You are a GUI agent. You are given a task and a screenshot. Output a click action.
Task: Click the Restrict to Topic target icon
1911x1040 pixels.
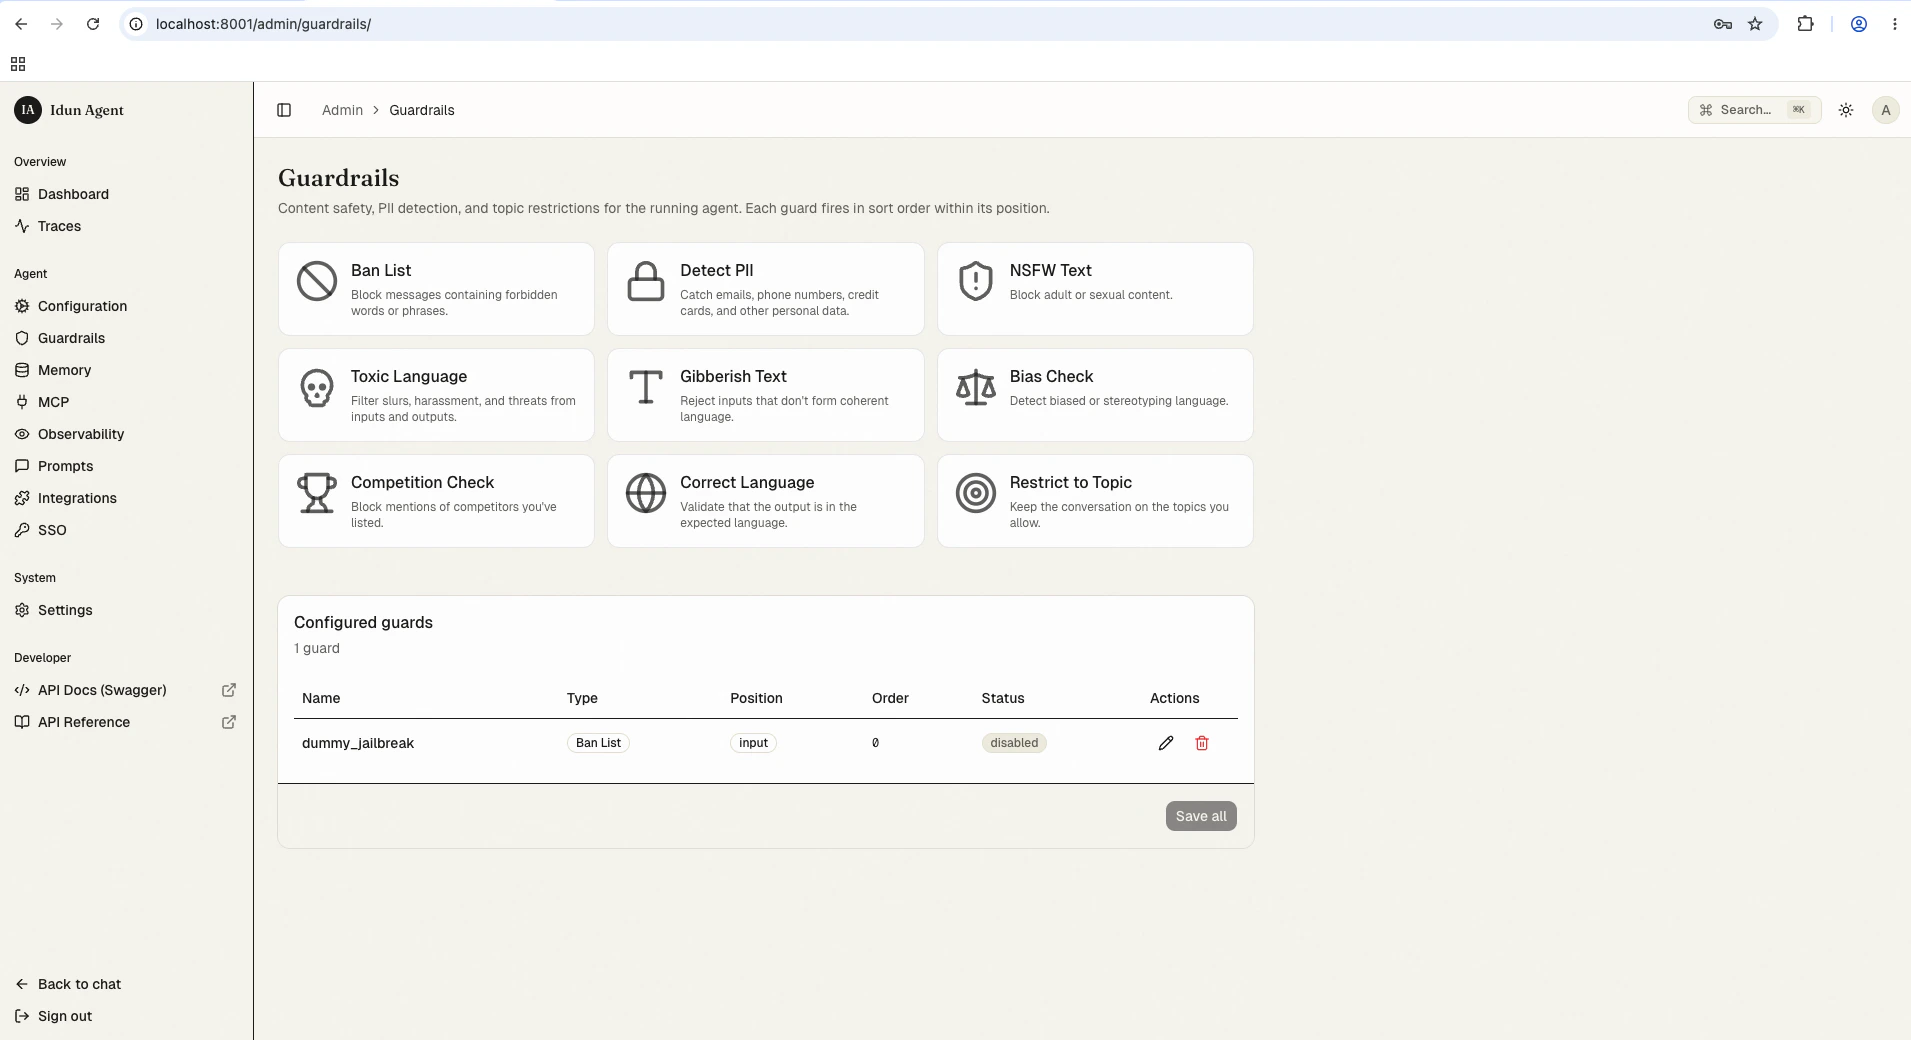pyautogui.click(x=975, y=493)
